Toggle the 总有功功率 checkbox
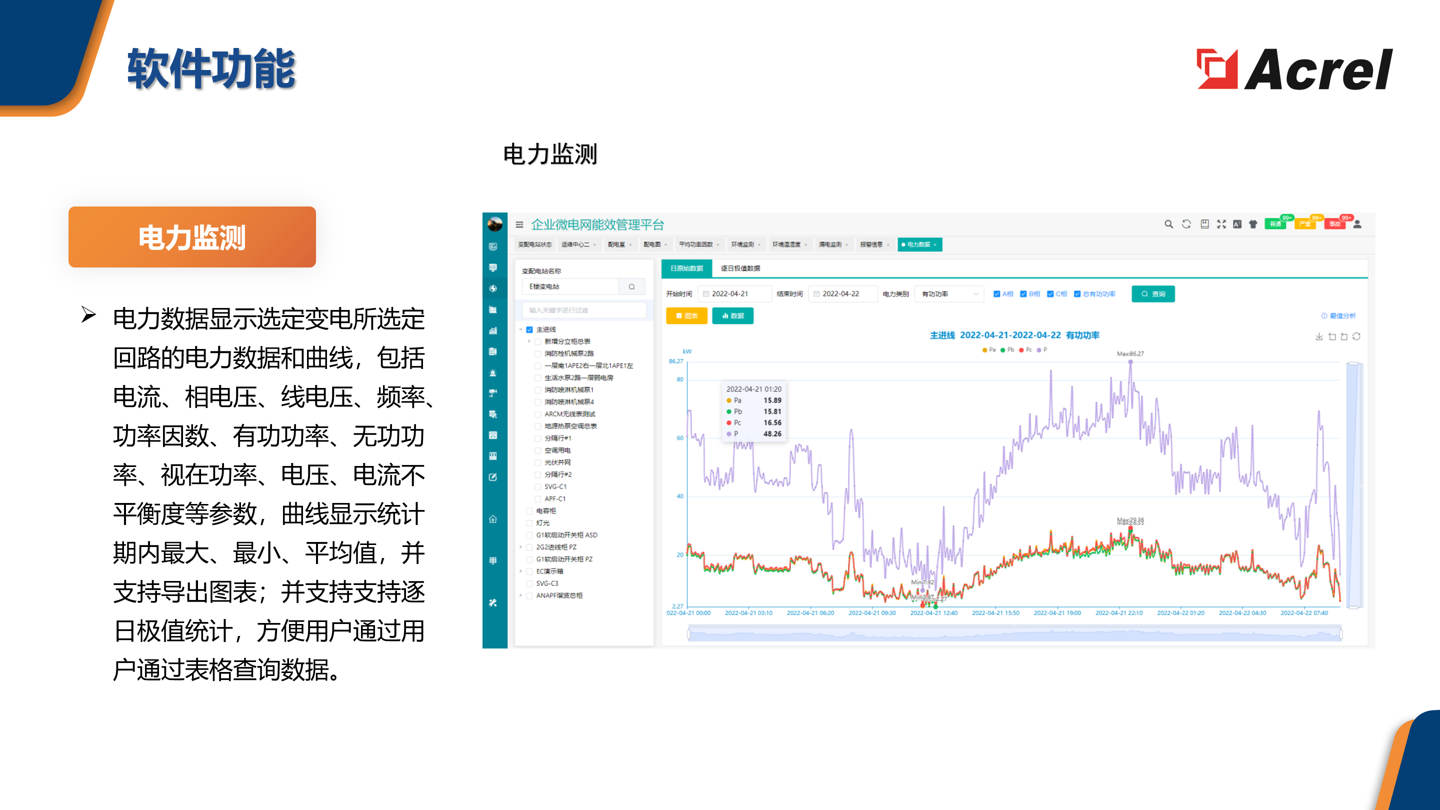The width and height of the screenshot is (1440, 810). click(1077, 294)
